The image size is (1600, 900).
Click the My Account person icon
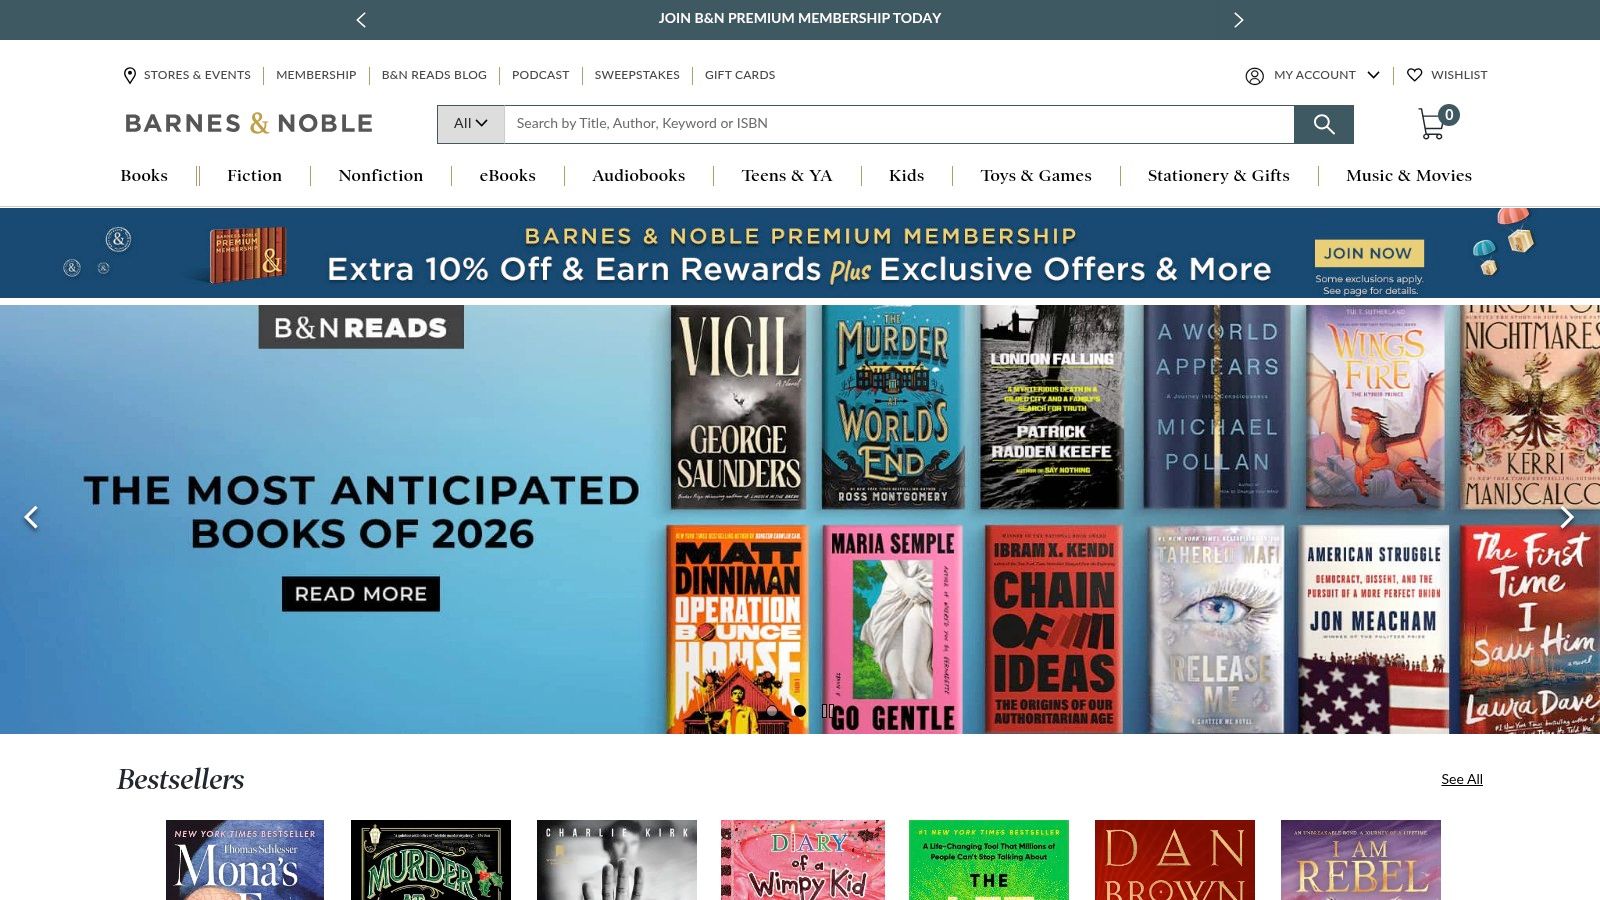coord(1254,76)
